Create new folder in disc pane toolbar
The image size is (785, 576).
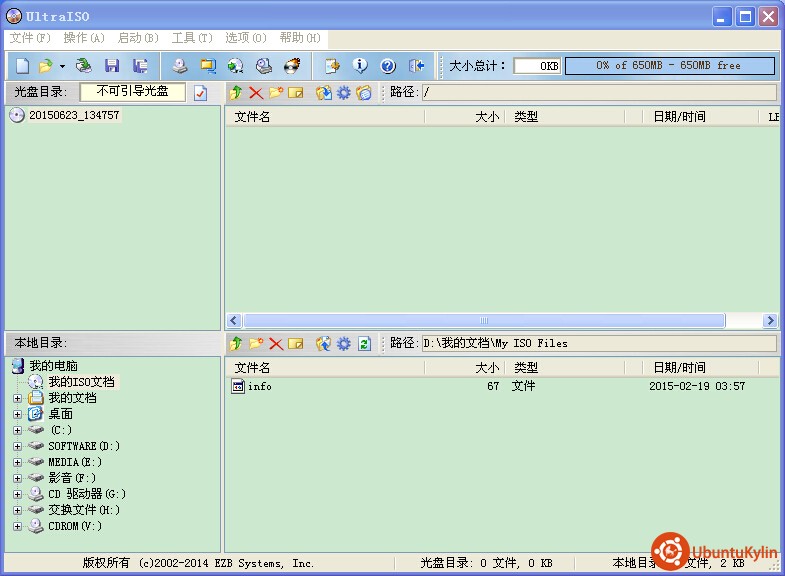tap(276, 93)
